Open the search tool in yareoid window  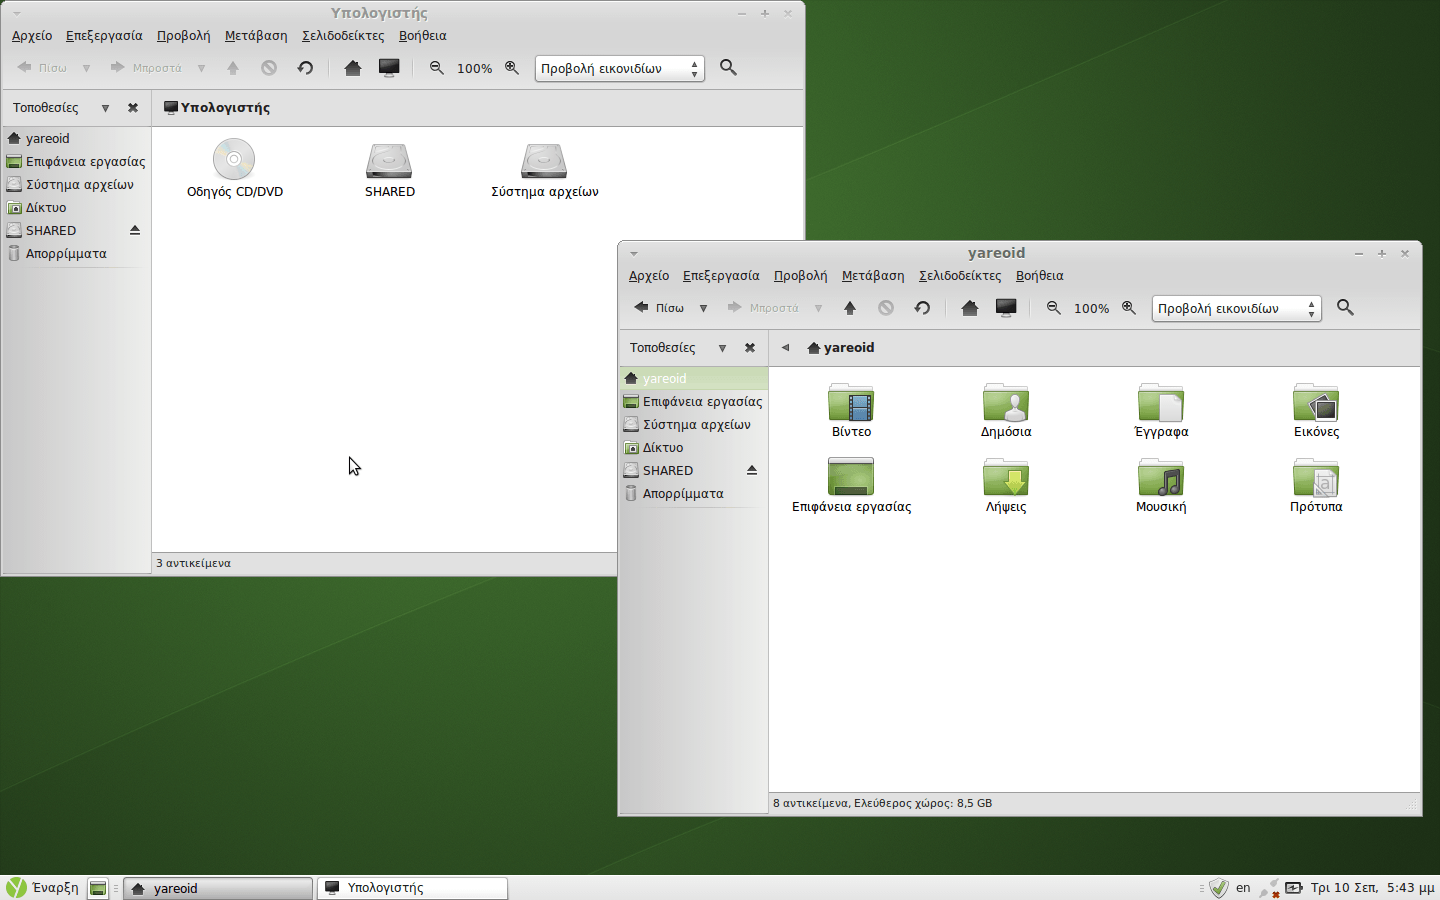click(x=1345, y=308)
